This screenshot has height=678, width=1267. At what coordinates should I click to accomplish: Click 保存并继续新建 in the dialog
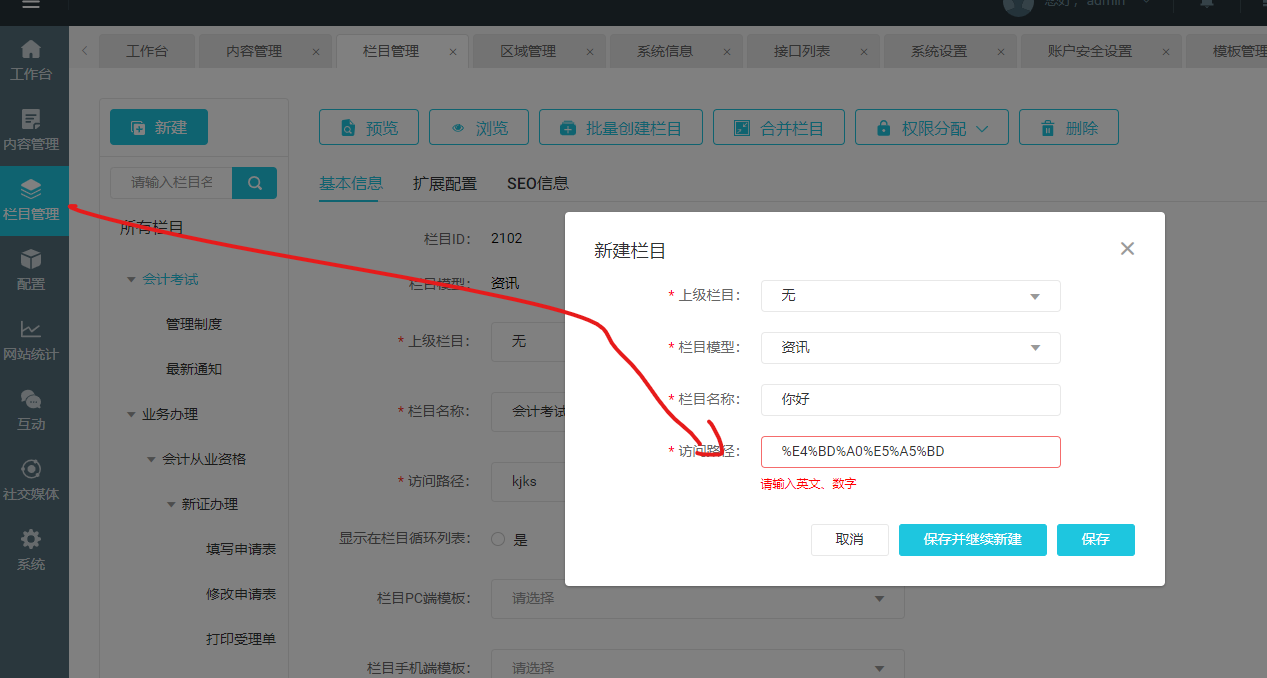[973, 539]
